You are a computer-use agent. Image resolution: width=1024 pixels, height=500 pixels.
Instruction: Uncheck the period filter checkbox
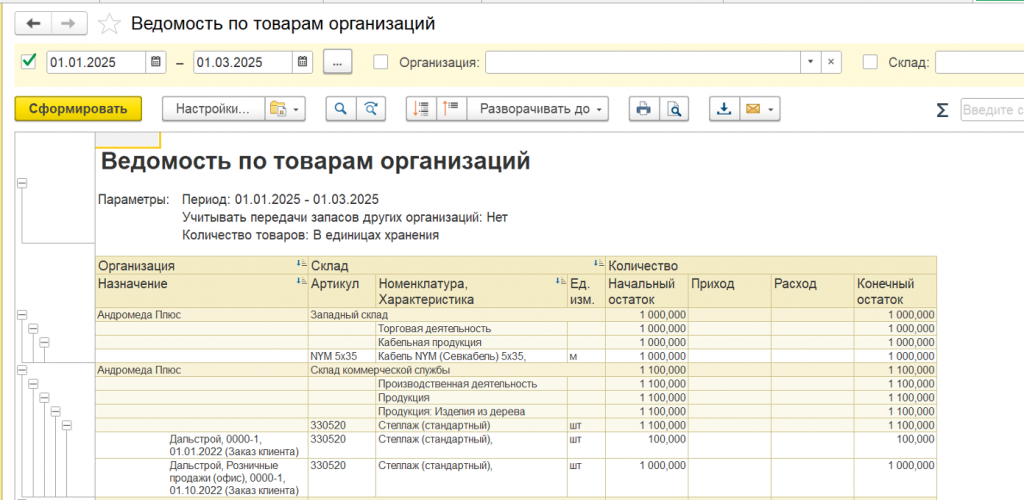(29, 62)
